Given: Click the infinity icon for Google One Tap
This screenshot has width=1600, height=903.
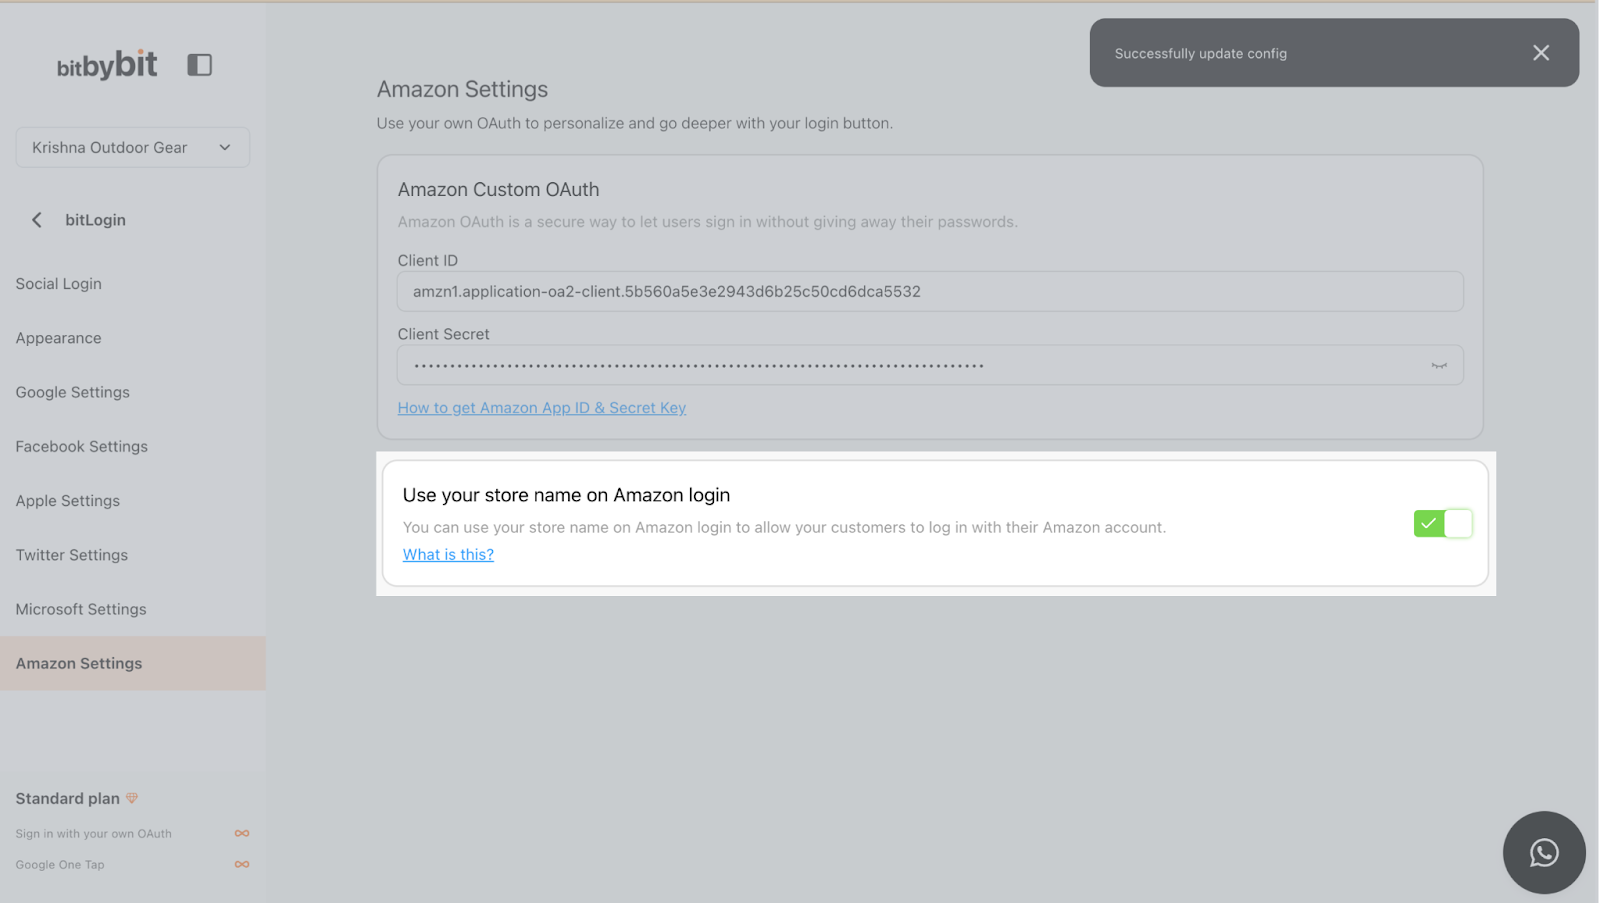Looking at the screenshot, I should [242, 864].
